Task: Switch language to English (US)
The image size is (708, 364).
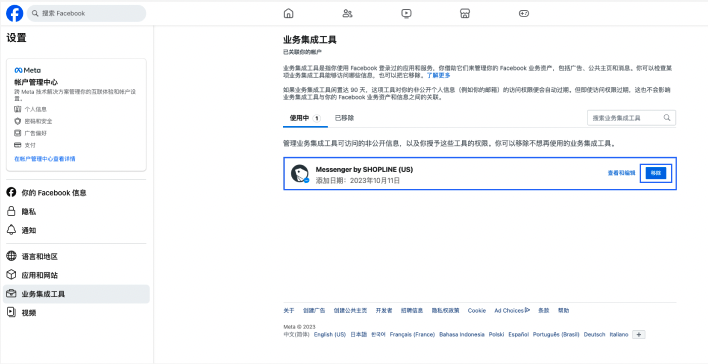Action: click(330, 335)
